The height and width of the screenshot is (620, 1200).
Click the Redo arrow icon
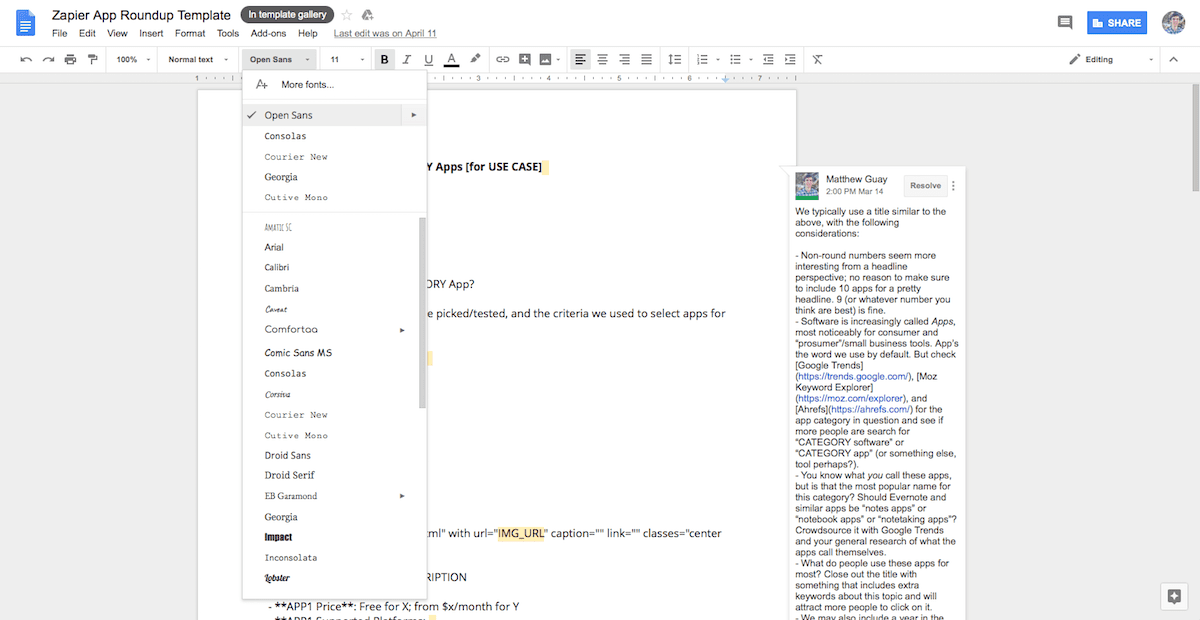48,59
